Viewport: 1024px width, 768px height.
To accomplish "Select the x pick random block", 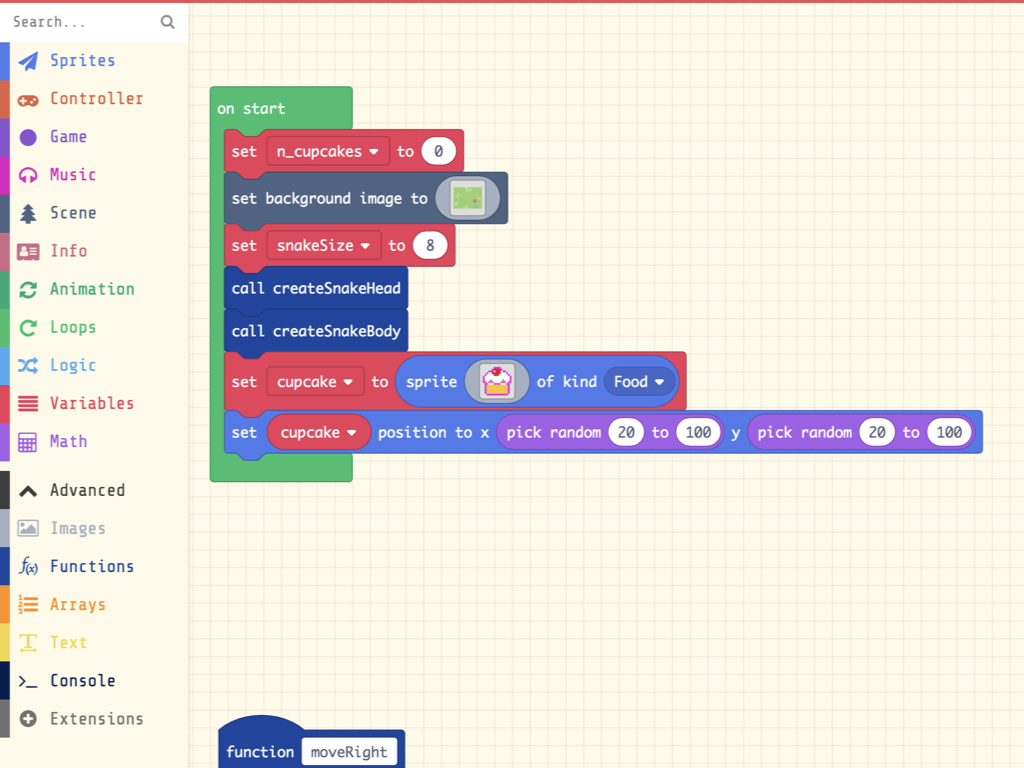I will point(554,432).
